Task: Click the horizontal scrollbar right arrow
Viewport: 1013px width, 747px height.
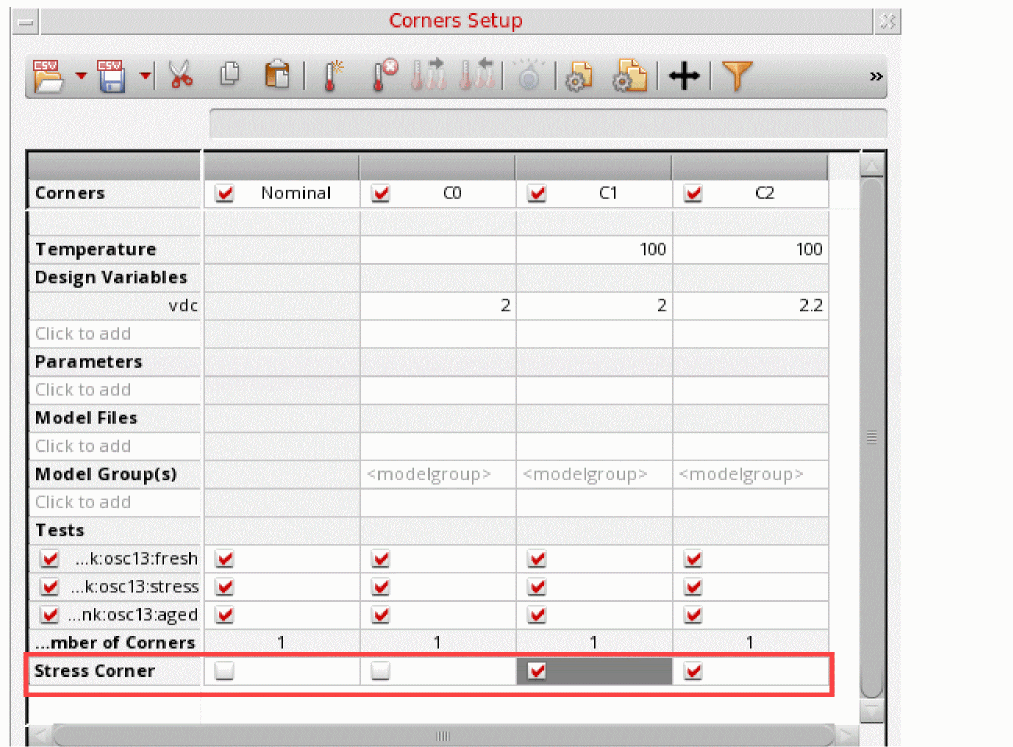Action: tap(846, 736)
